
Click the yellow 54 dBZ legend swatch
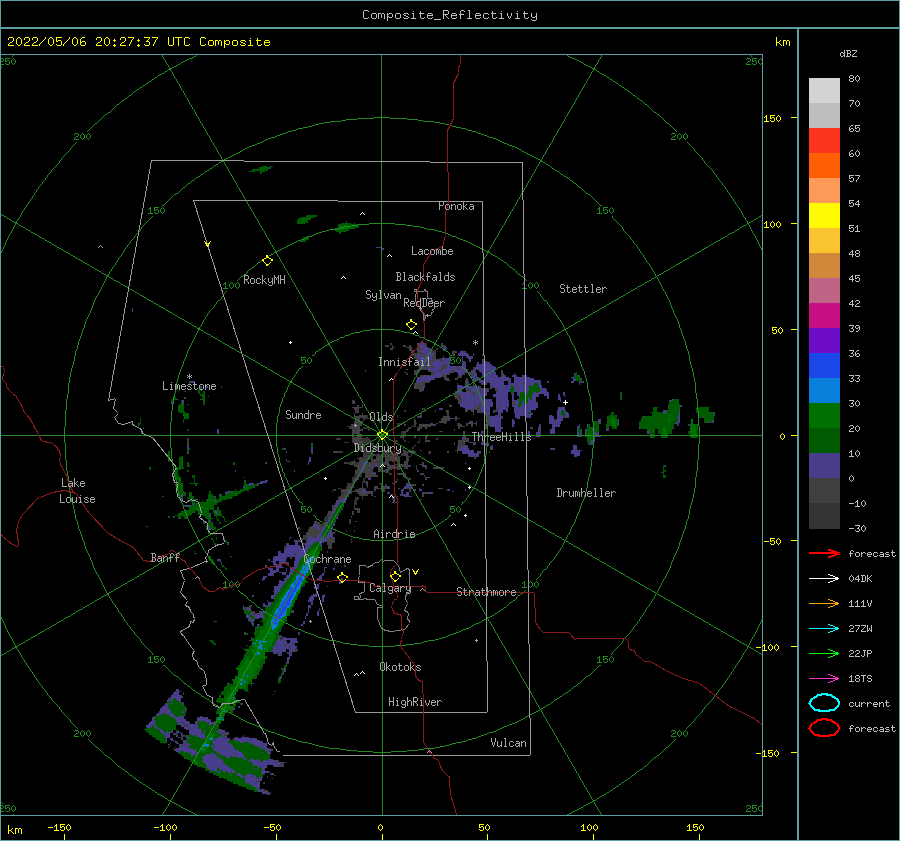pyautogui.click(x=824, y=215)
